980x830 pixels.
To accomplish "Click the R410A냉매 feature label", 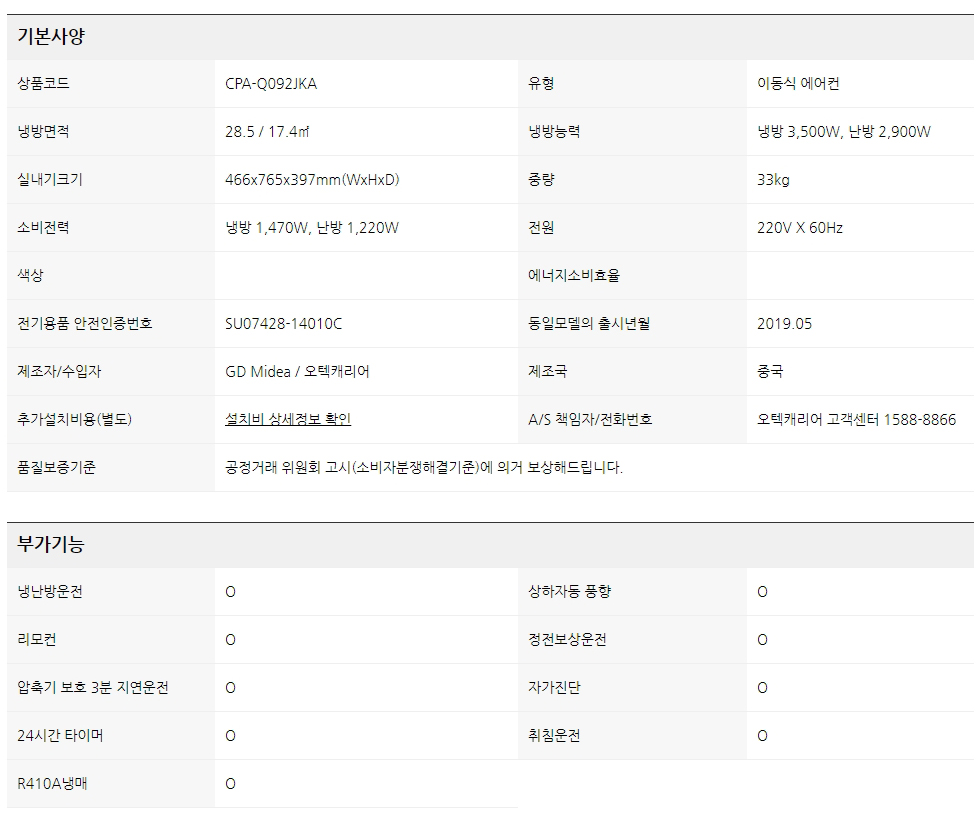I will [x=52, y=784].
